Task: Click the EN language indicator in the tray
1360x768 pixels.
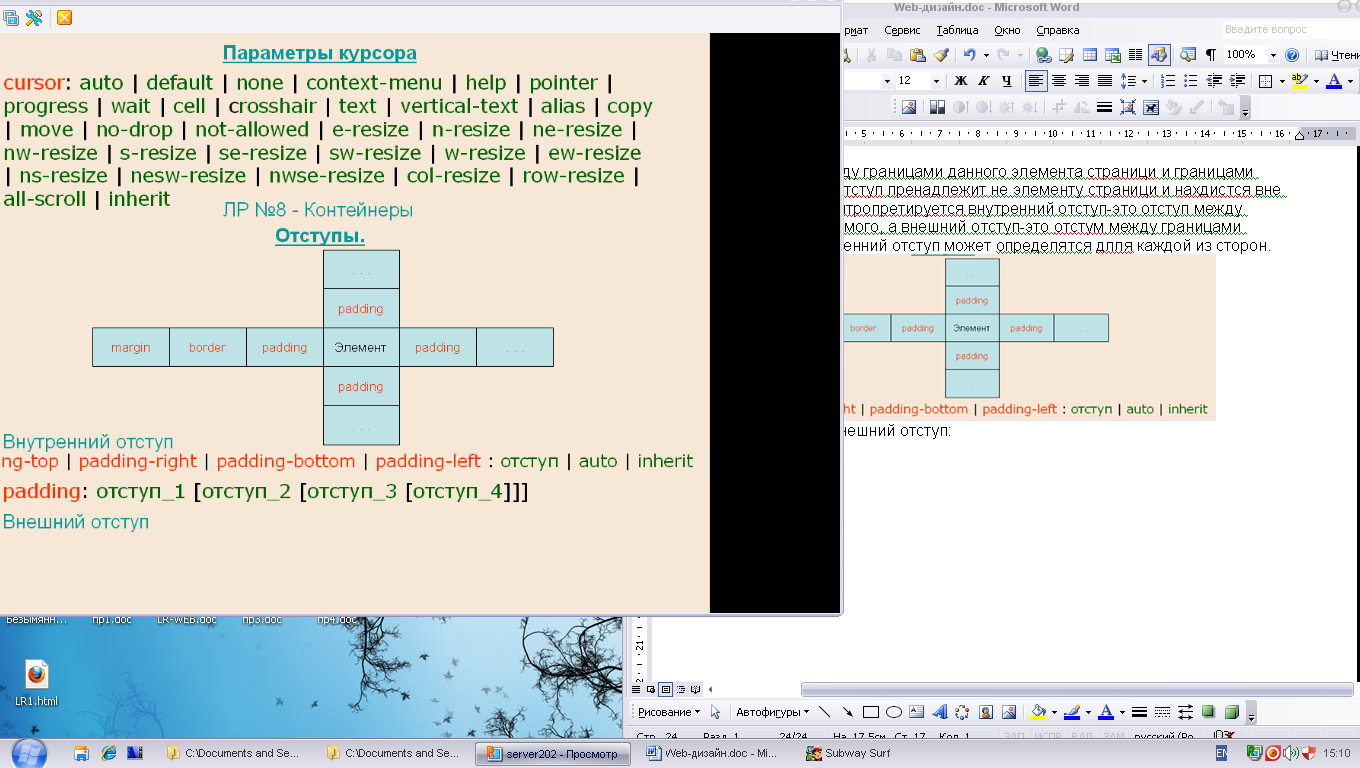Action: click(1221, 753)
